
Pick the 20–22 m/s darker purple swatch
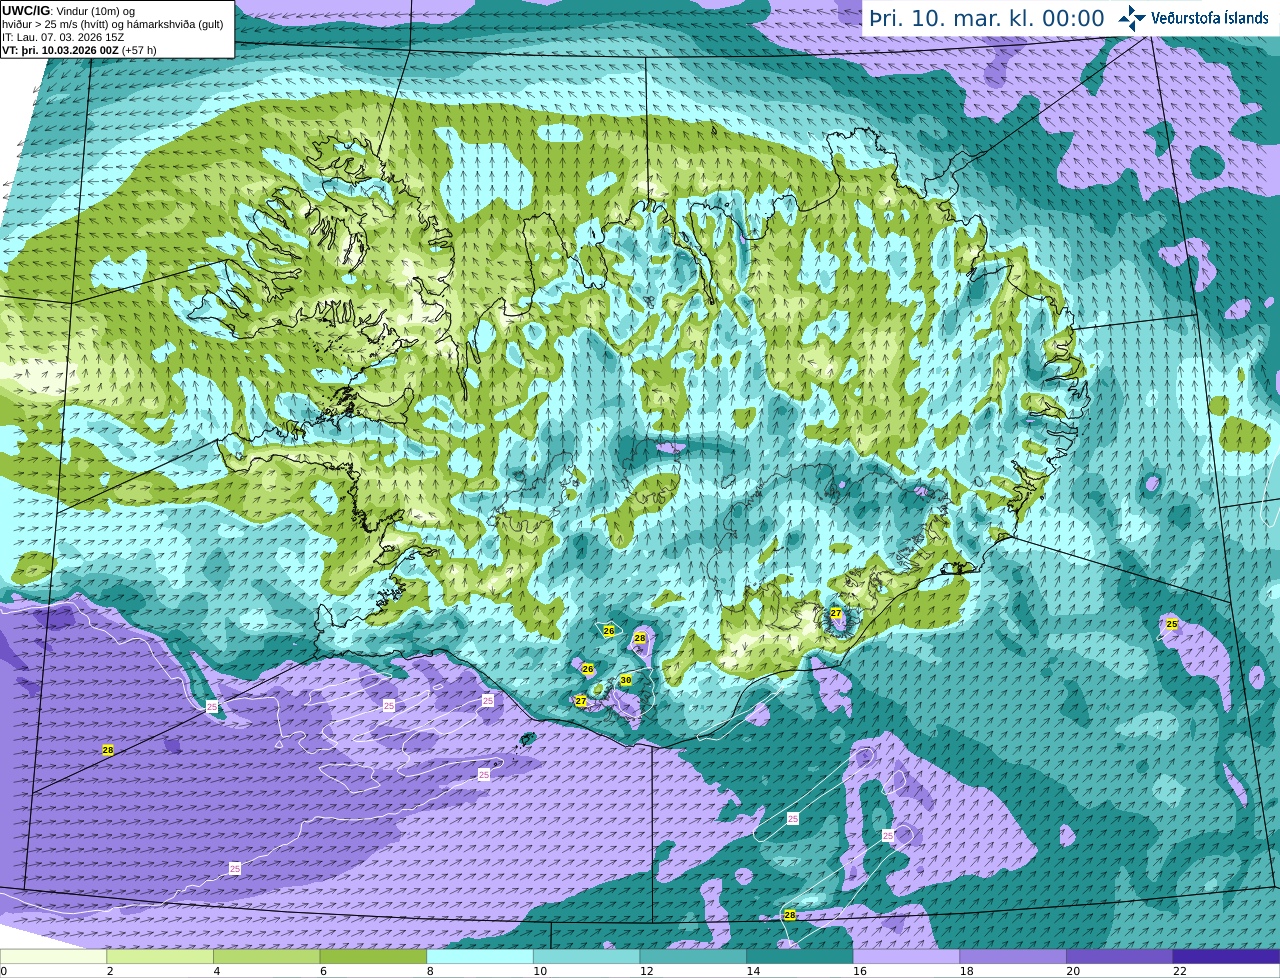pyautogui.click(x=1120, y=957)
